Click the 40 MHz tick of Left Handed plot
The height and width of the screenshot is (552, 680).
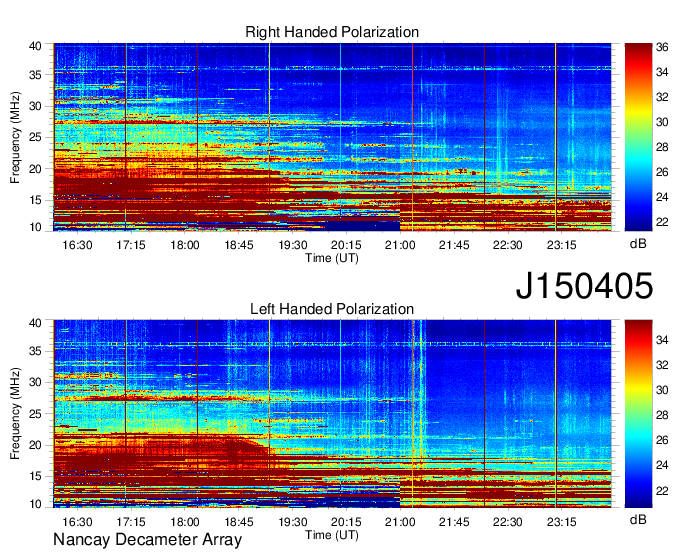click(x=35, y=323)
